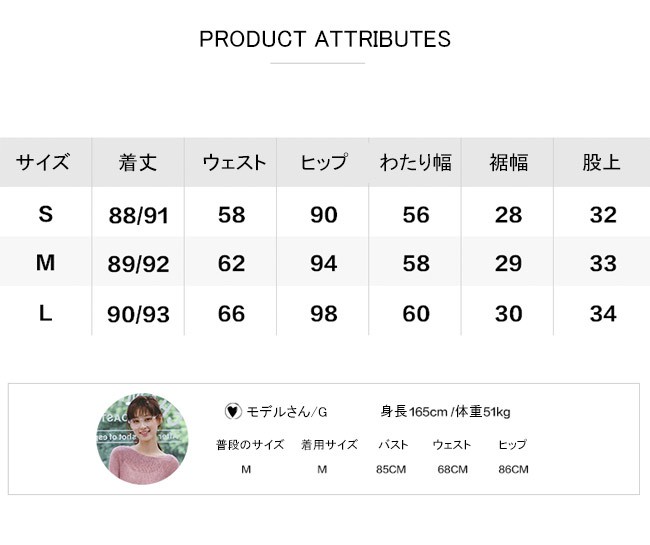Select the 着丈 column header
Viewport: 650px width, 545px height.
138,163
